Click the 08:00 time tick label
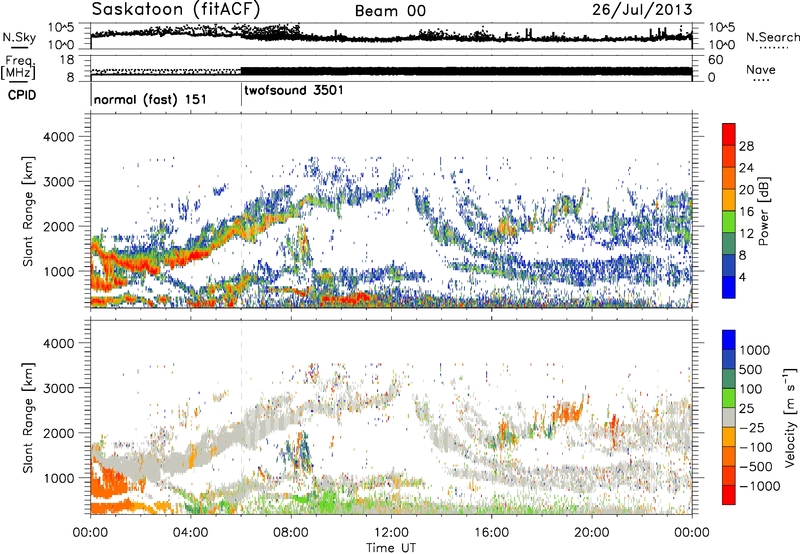This screenshot has width=800, height=554. click(x=291, y=533)
